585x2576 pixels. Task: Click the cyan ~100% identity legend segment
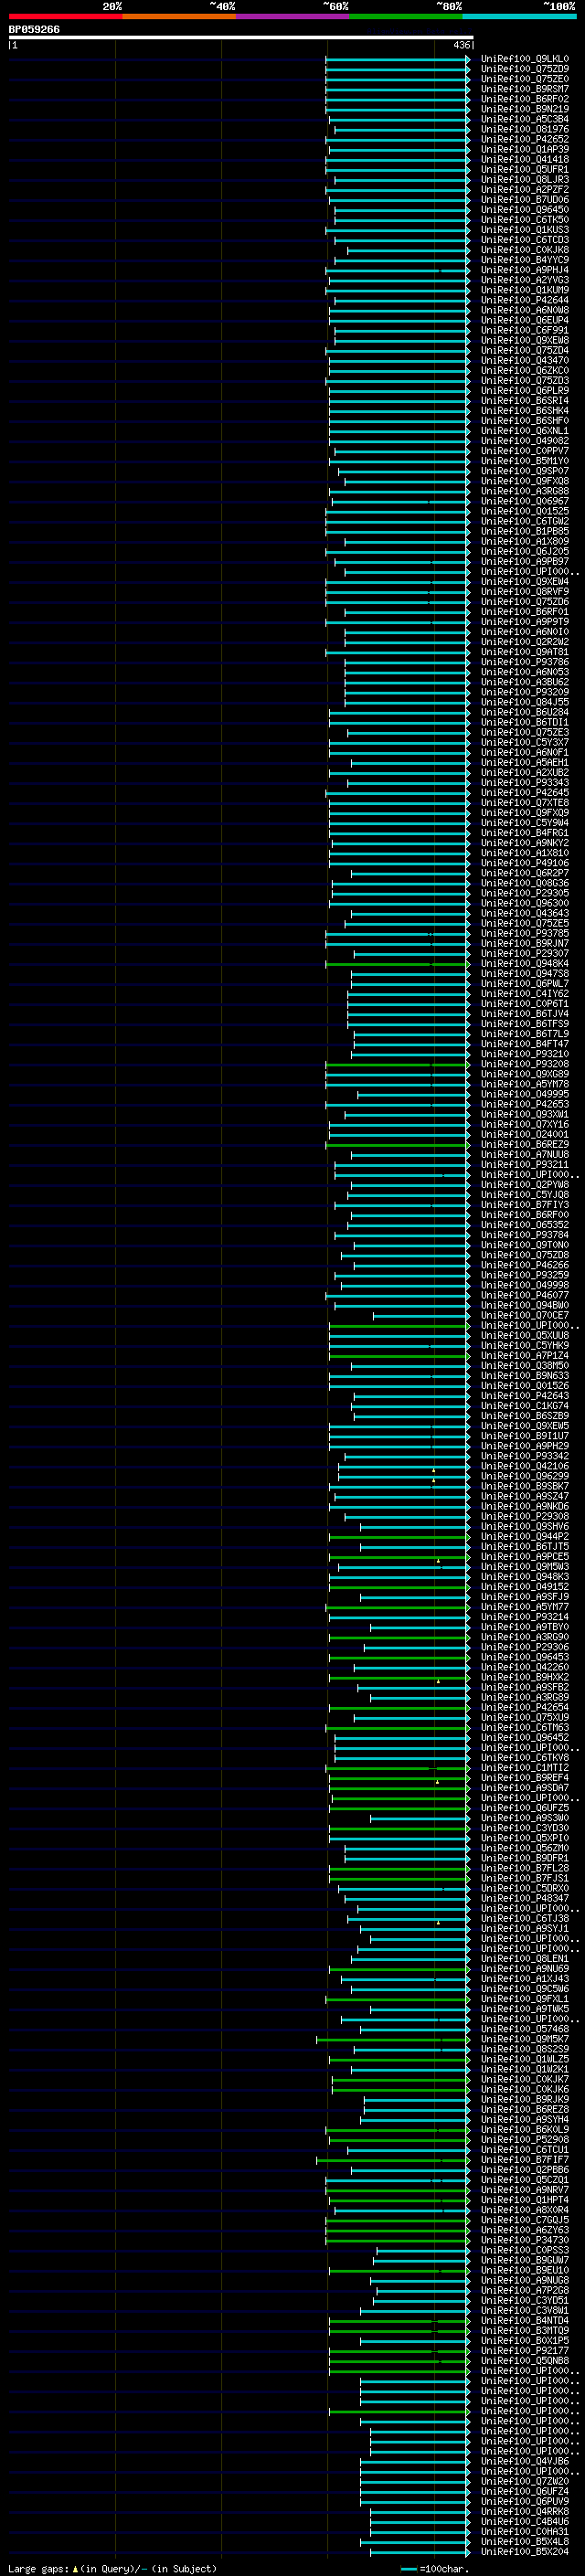pos(520,16)
